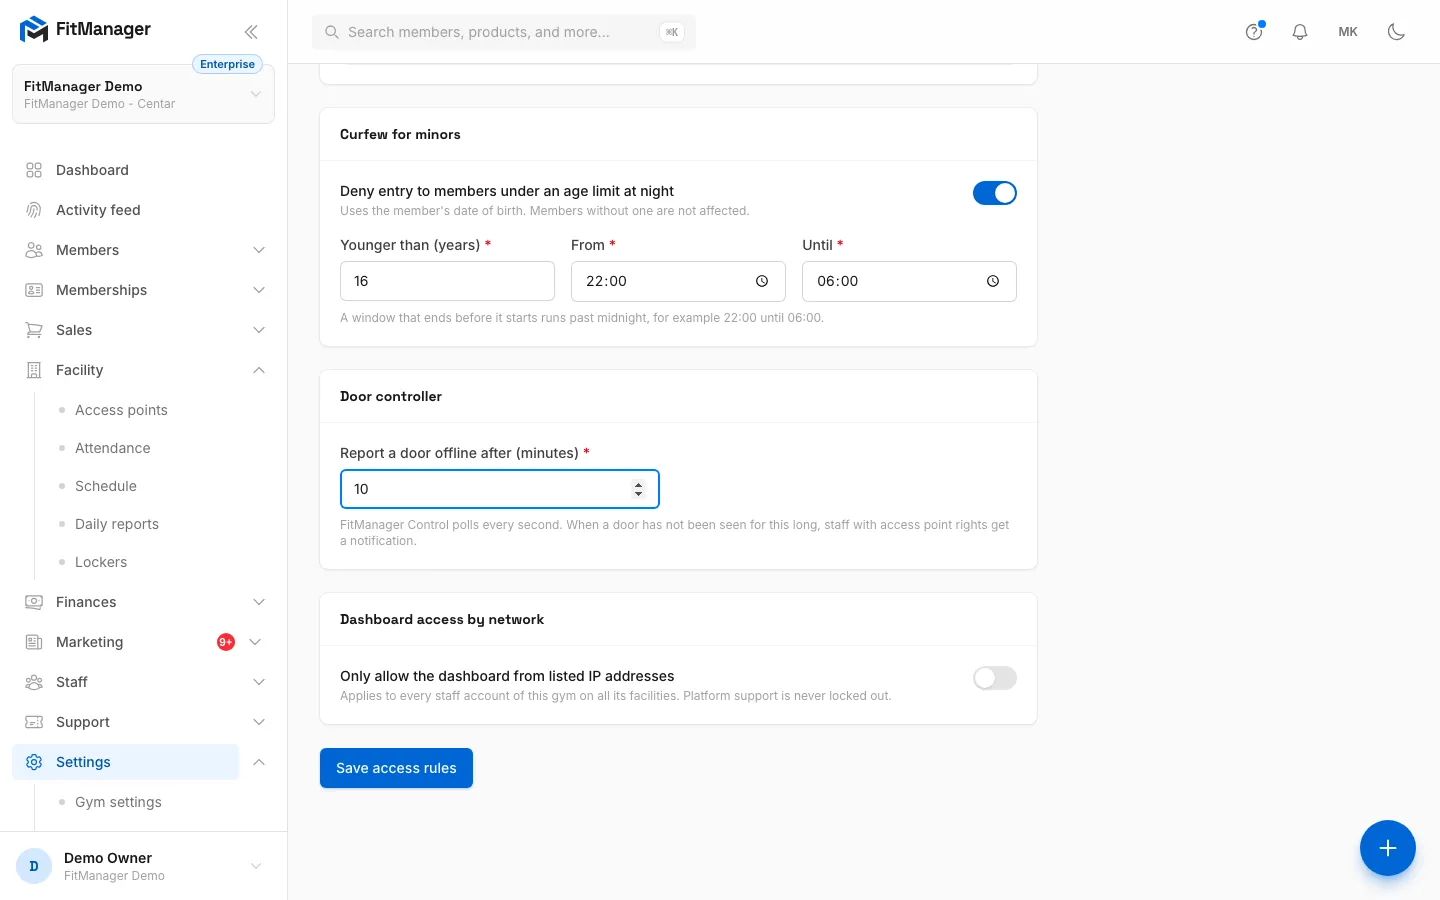Click the Finances cash icon
The image size is (1440, 900).
pyautogui.click(x=34, y=602)
